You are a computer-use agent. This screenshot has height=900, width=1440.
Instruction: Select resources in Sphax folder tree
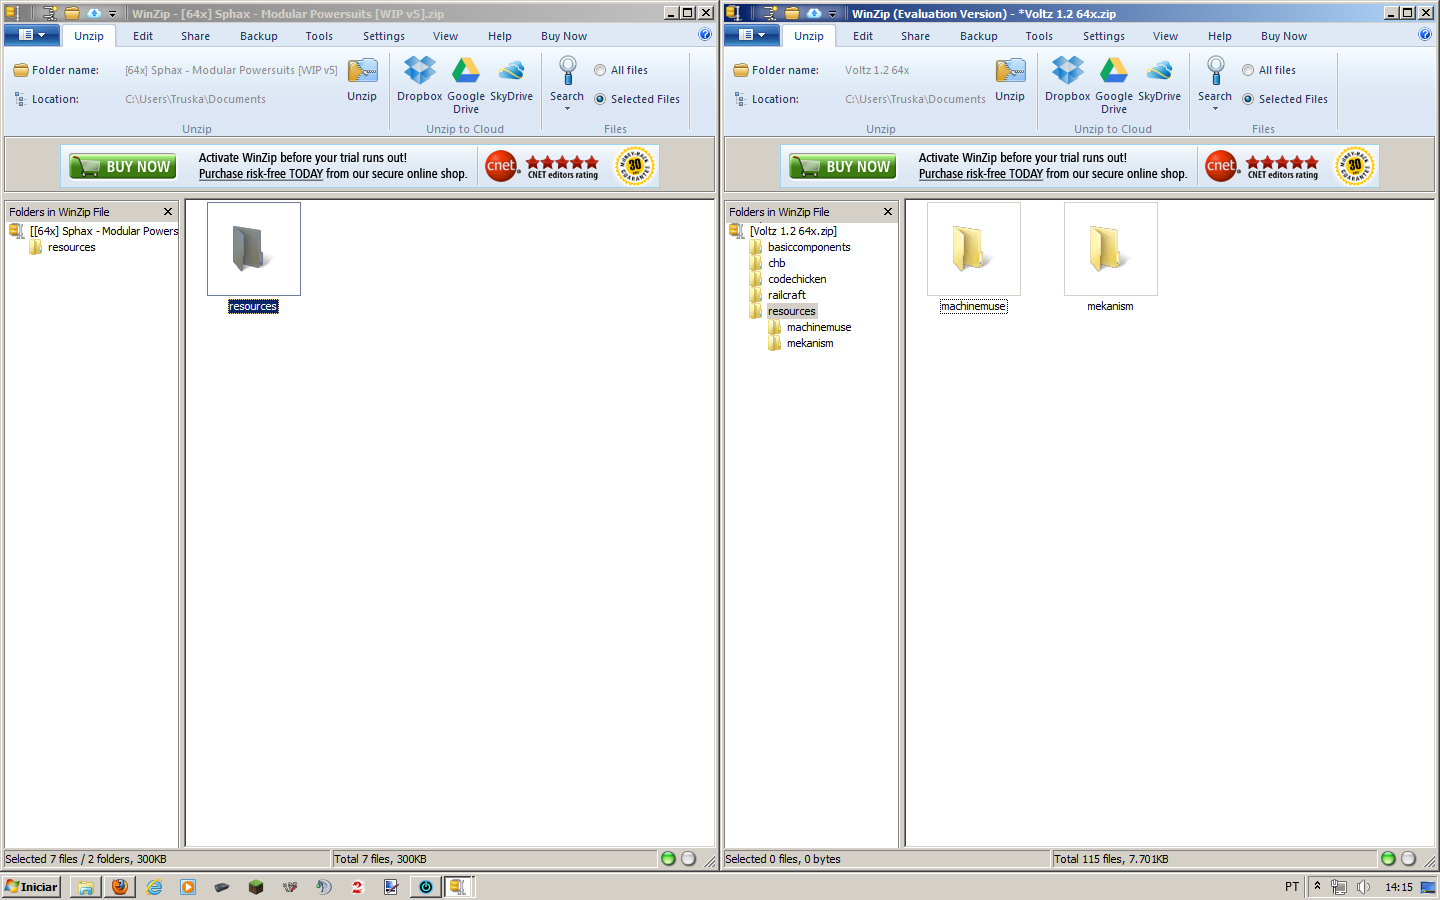point(72,247)
